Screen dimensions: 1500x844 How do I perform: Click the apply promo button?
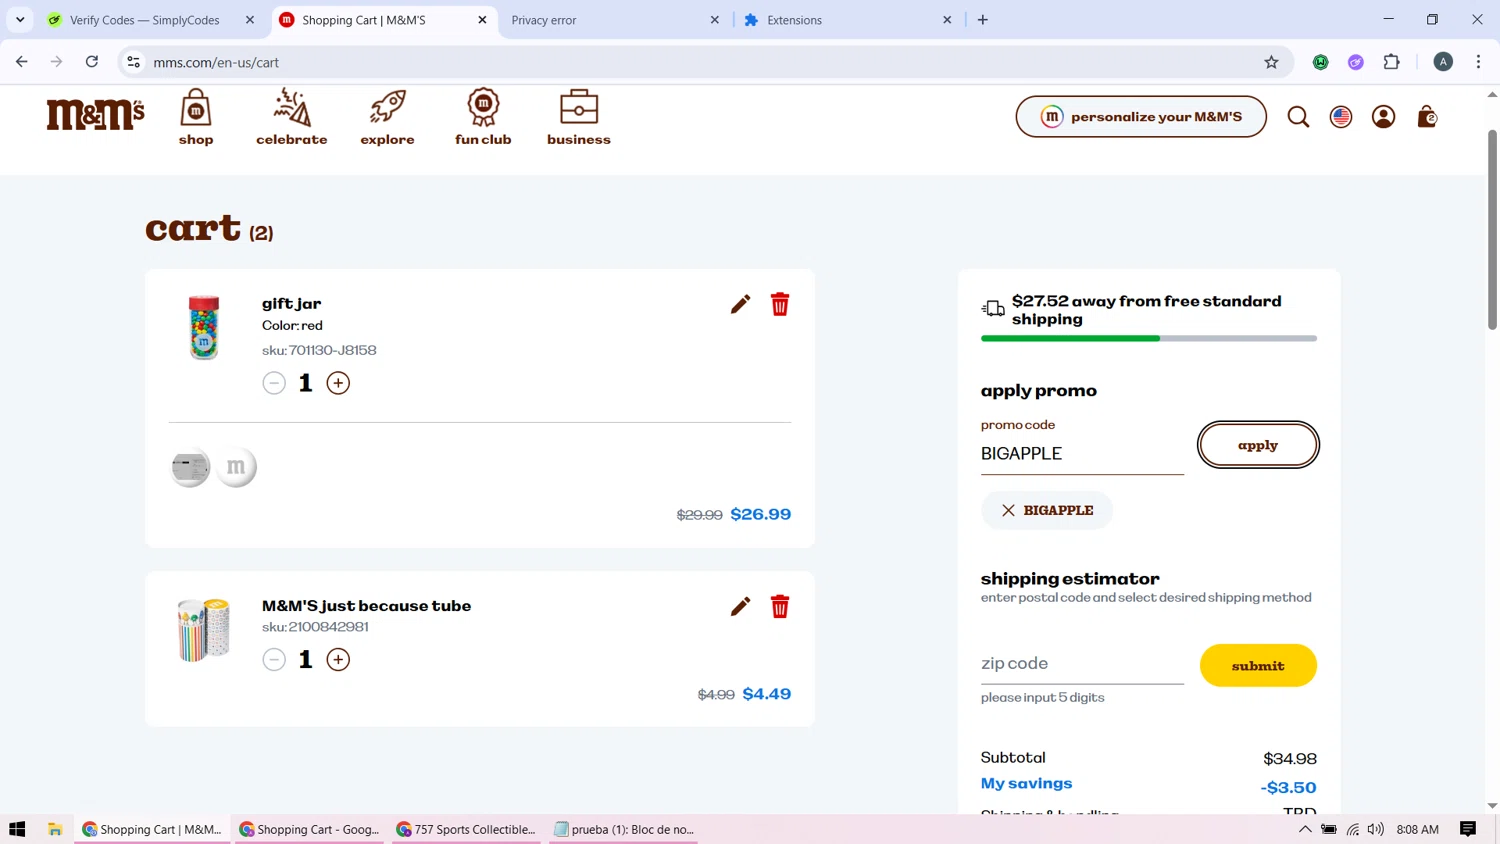click(1258, 445)
